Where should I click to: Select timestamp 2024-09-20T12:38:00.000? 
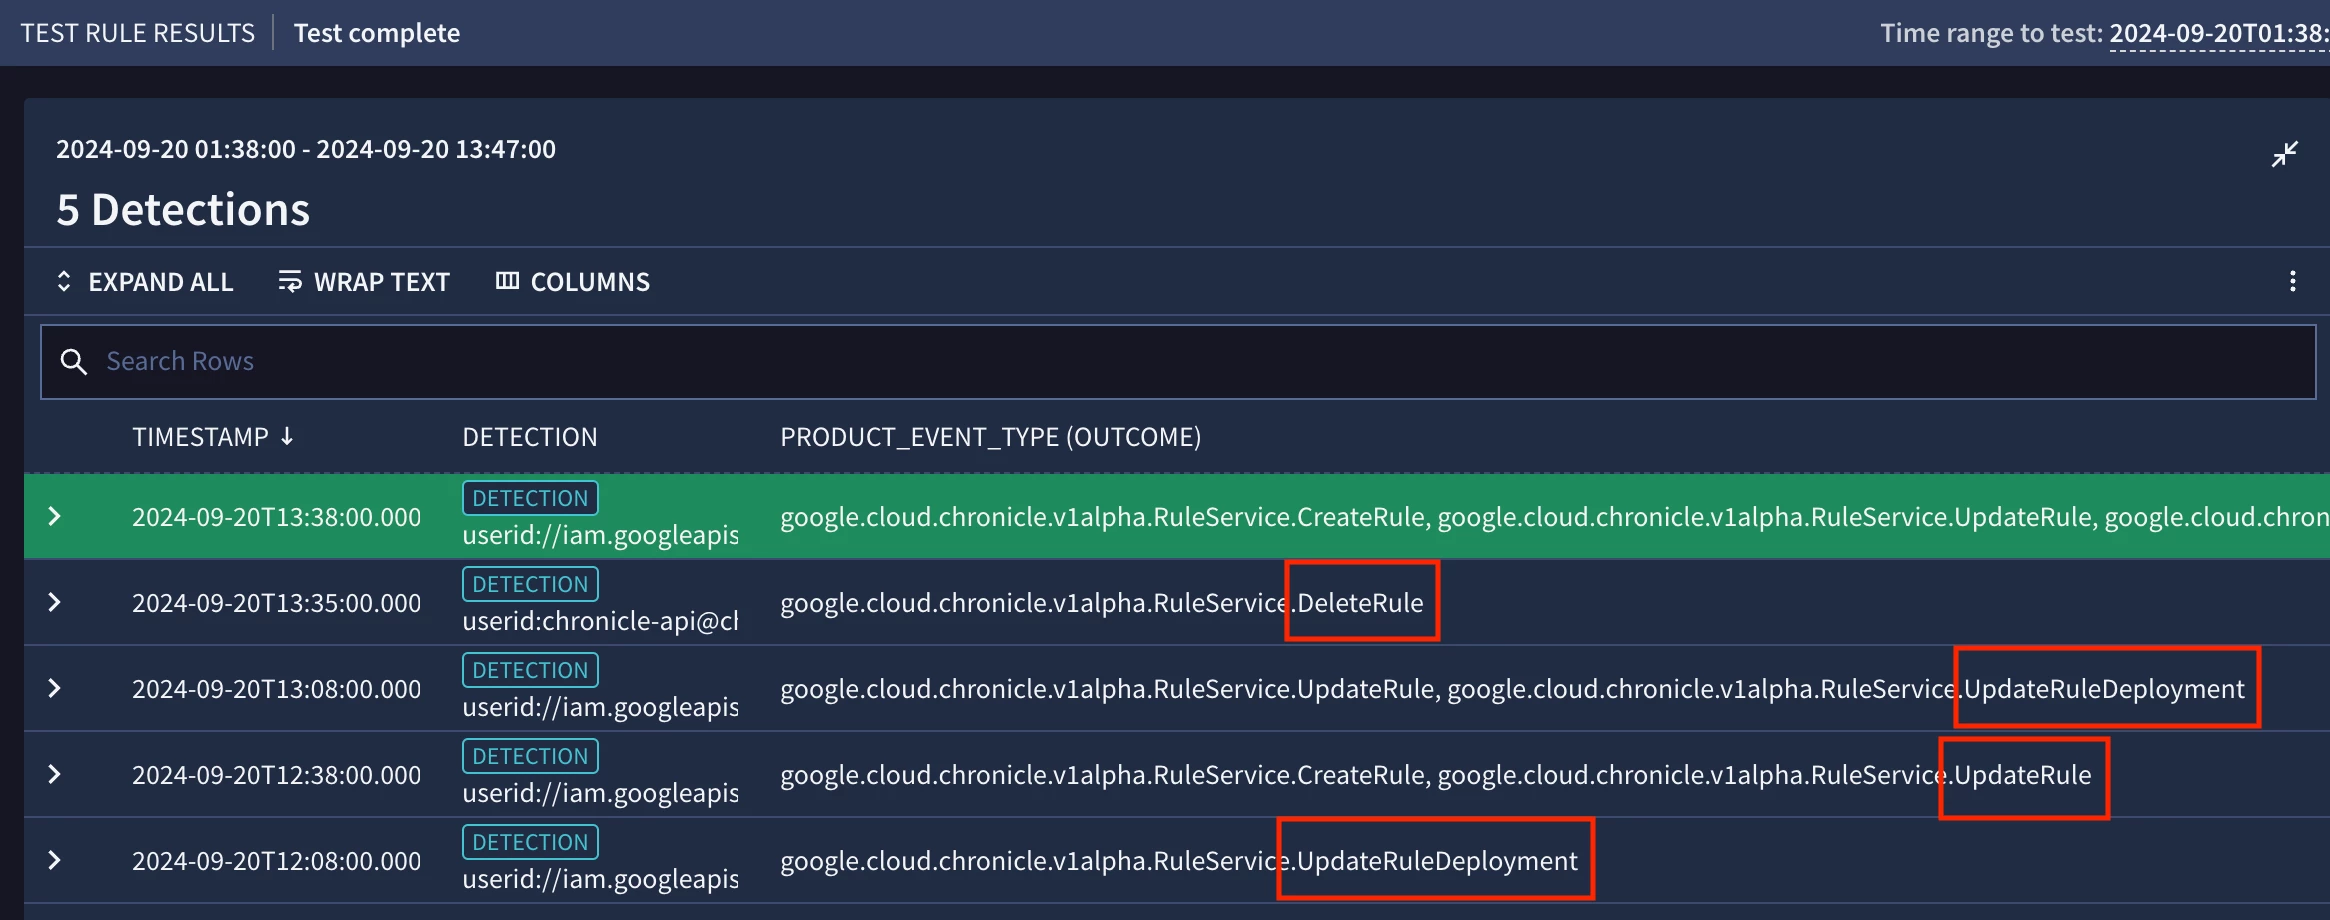277,775
